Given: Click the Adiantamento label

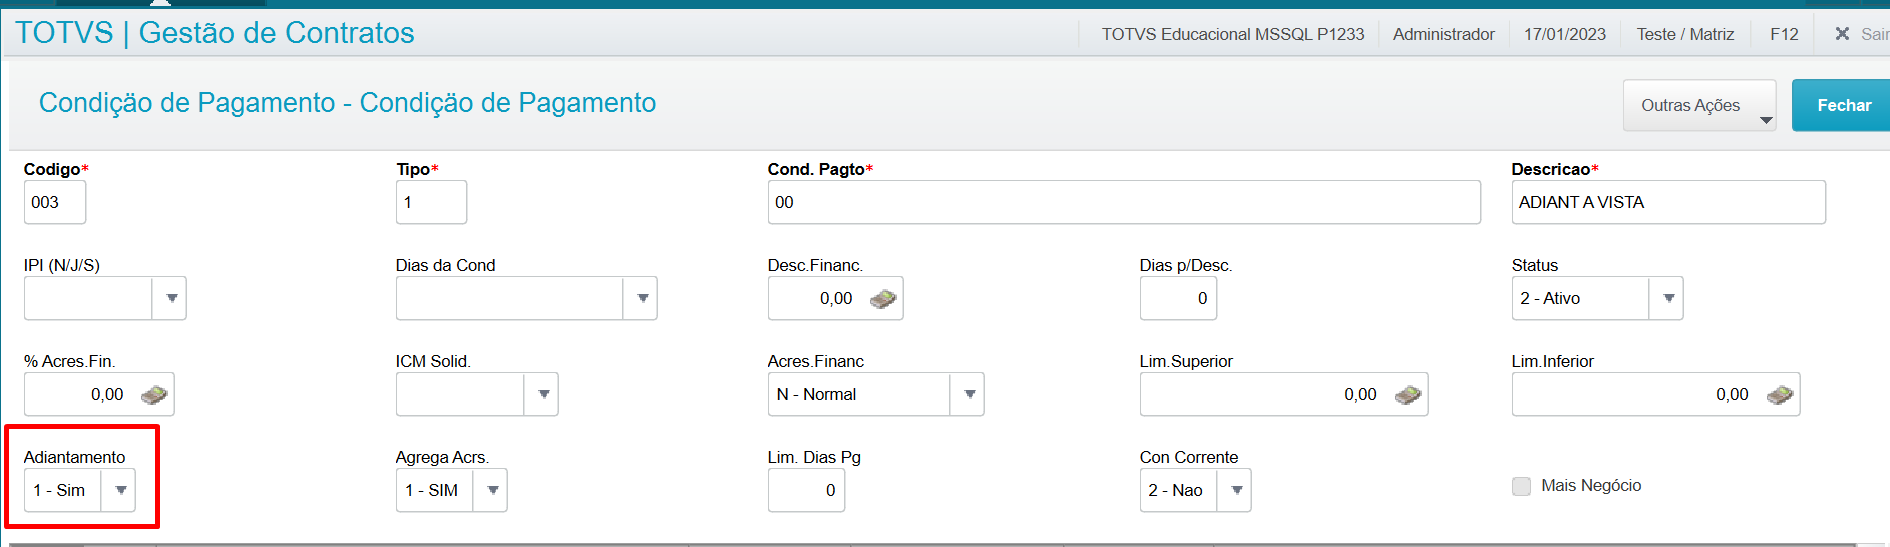Looking at the screenshot, I should [74, 457].
